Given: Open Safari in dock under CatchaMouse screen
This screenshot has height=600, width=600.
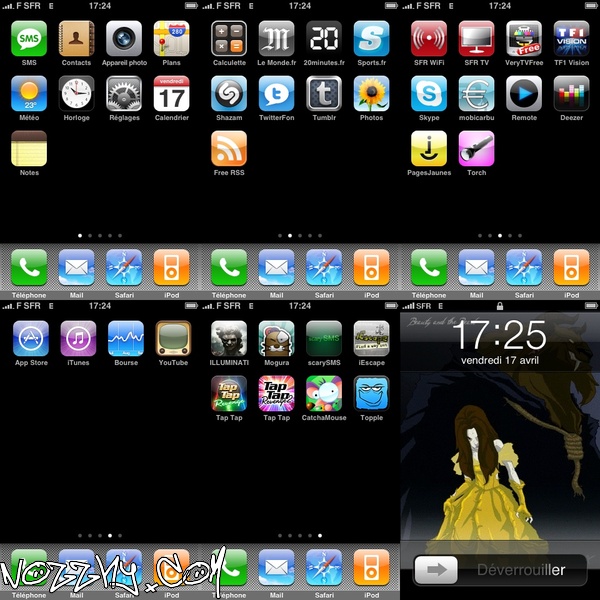Looking at the screenshot, I should (324, 567).
